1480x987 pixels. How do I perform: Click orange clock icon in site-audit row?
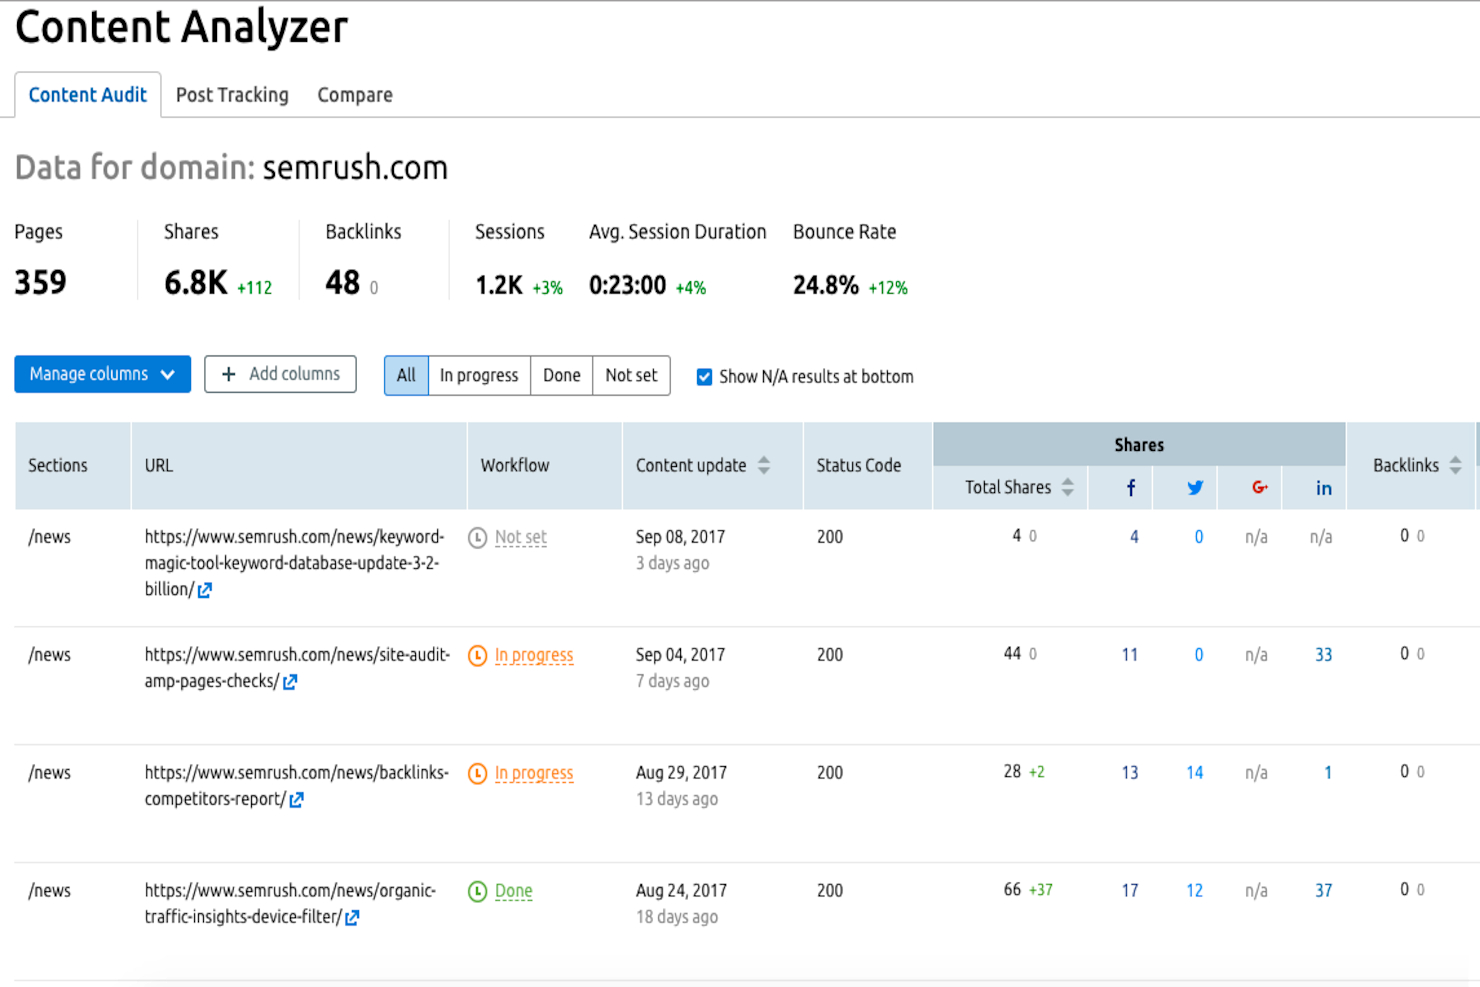click(x=478, y=656)
